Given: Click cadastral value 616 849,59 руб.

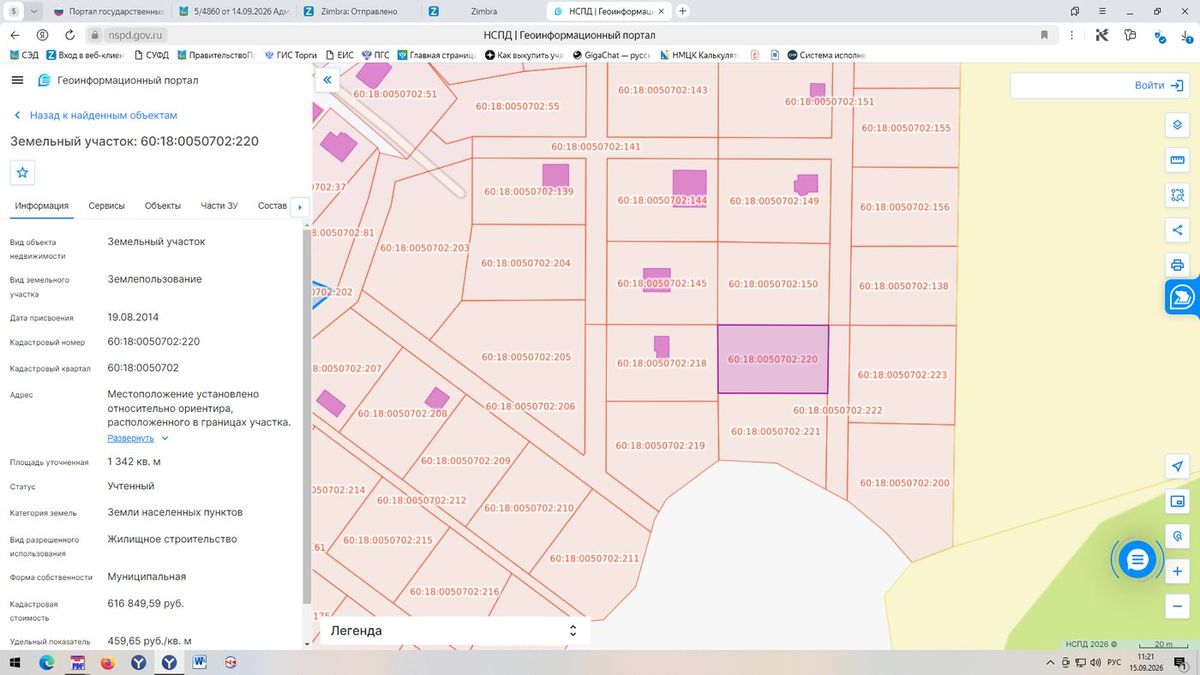Looking at the screenshot, I should point(146,604).
